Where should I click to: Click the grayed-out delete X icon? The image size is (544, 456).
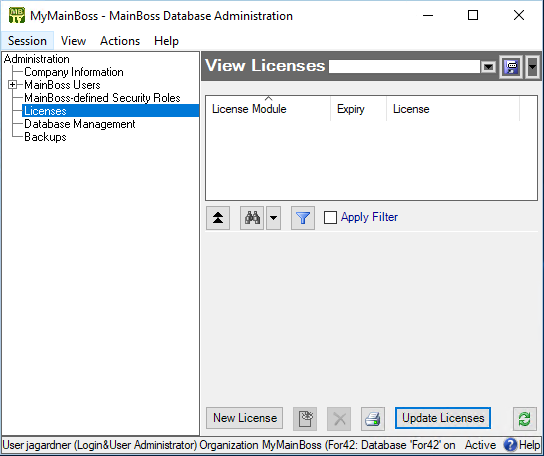[339, 419]
